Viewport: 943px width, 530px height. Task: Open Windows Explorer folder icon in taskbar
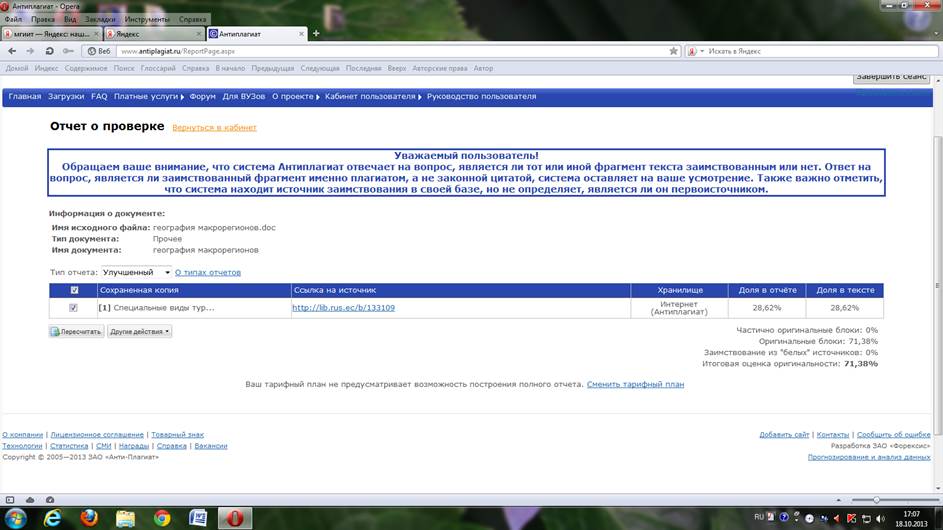(126, 518)
